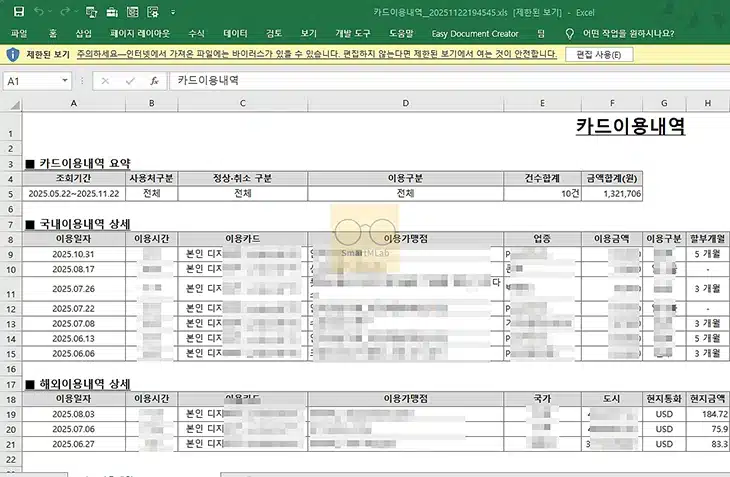
Task: Open the Undo history dropdown arrow
Action: click(x=50, y=12)
